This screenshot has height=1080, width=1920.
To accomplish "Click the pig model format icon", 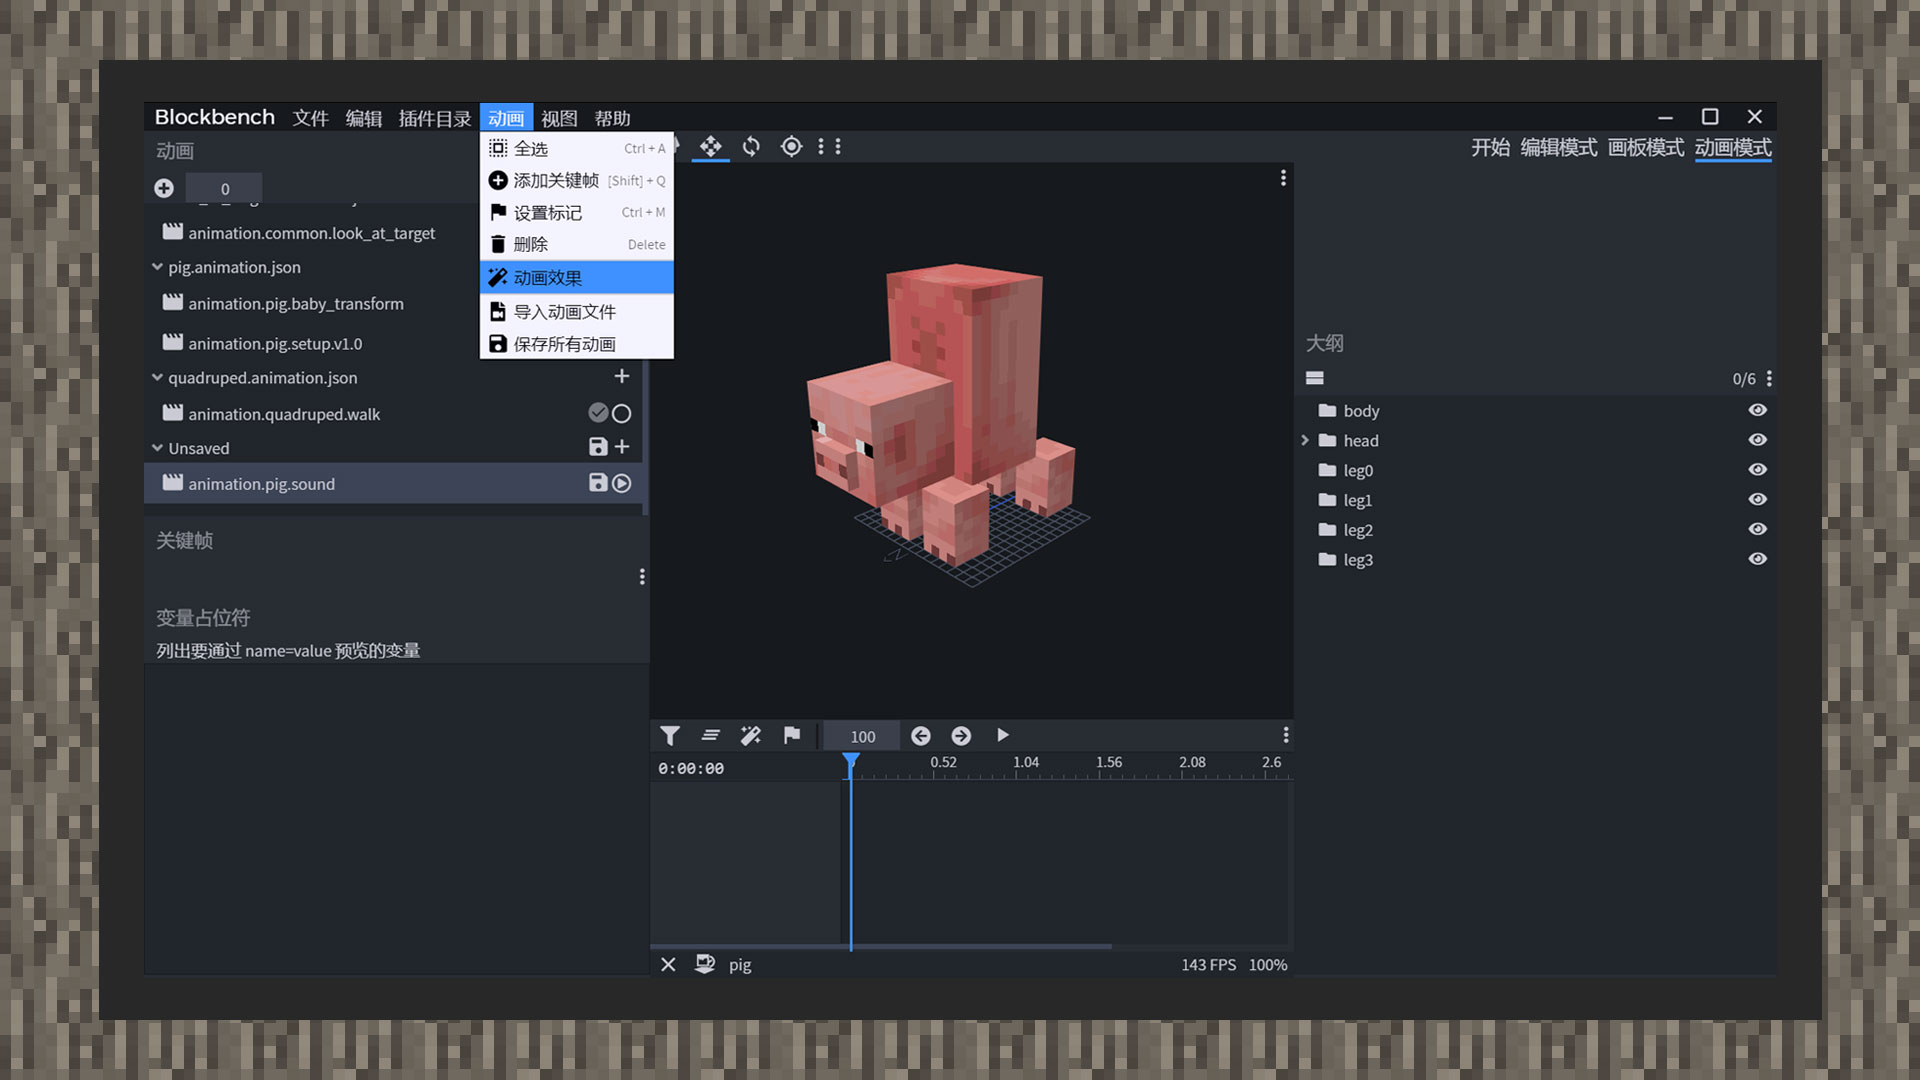I will pyautogui.click(x=705, y=964).
